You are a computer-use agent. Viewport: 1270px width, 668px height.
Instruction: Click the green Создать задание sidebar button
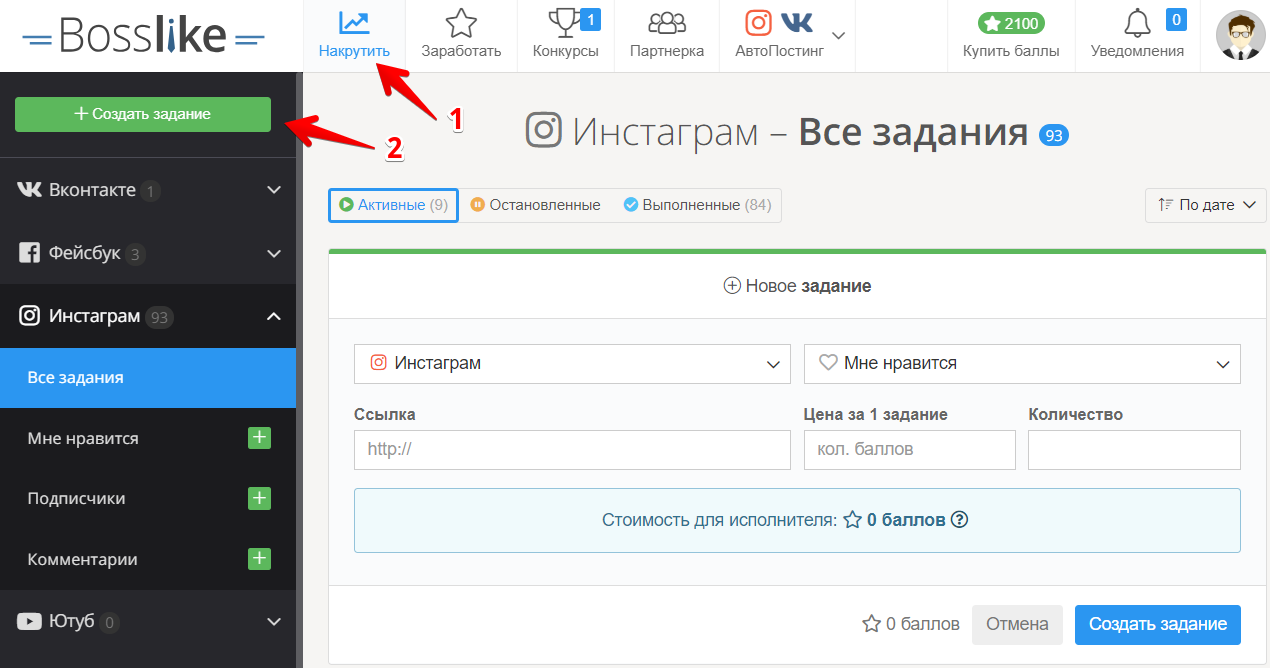(143, 114)
